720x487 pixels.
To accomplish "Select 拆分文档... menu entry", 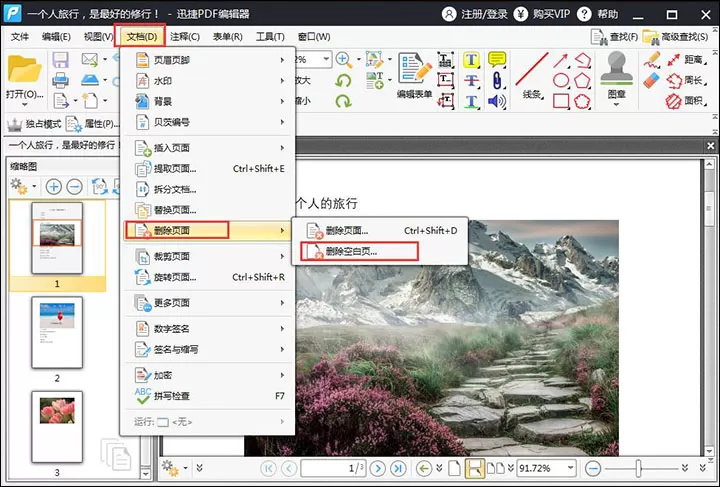I will click(209, 189).
